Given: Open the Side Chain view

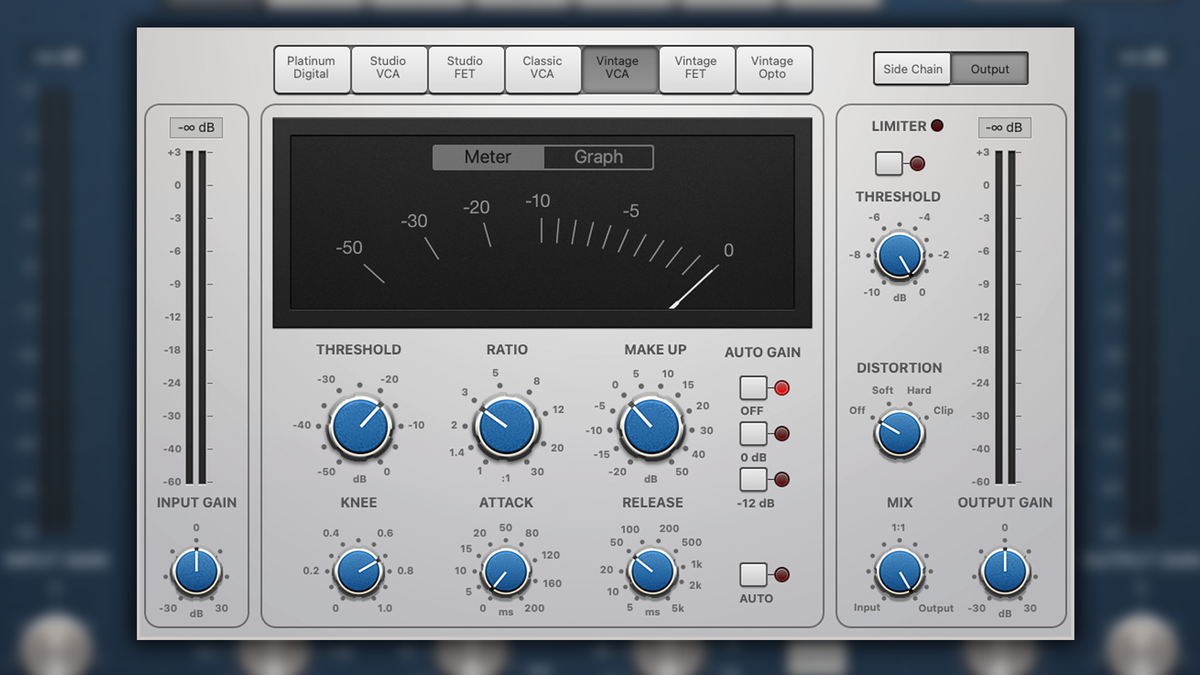Looking at the screenshot, I should pyautogui.click(x=911, y=68).
